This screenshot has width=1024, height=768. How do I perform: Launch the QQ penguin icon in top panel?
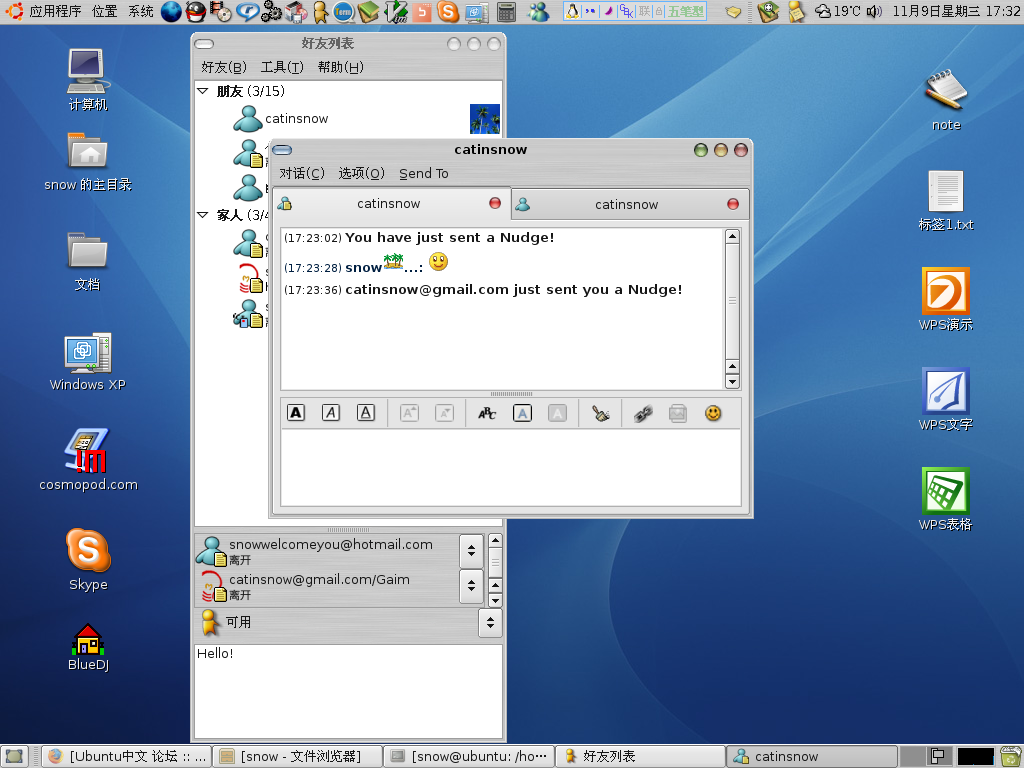pos(196,11)
